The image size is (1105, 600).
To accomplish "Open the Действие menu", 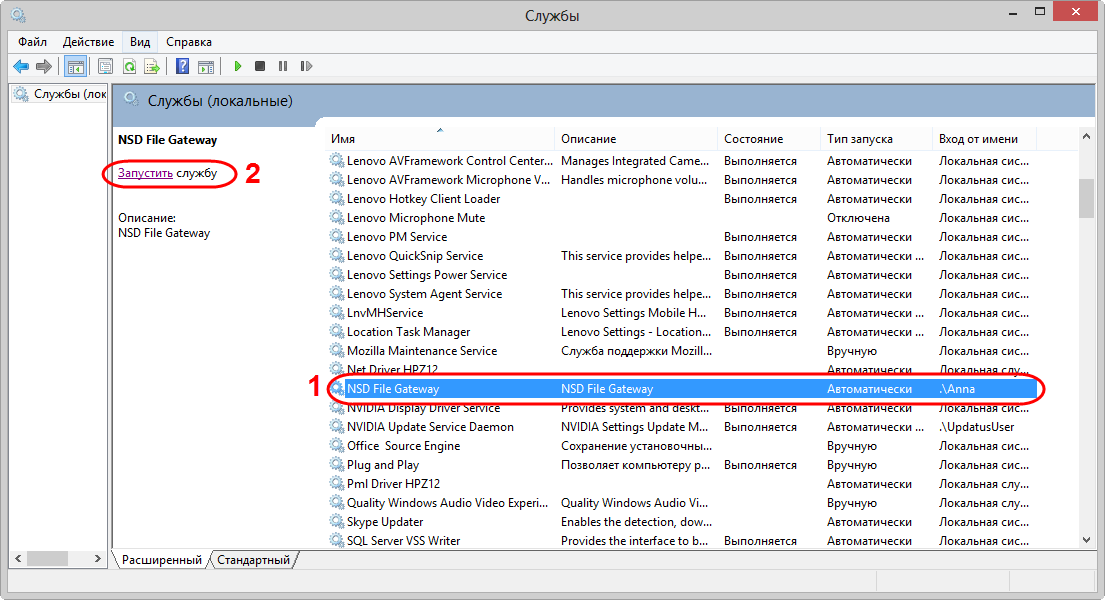I will pos(88,42).
